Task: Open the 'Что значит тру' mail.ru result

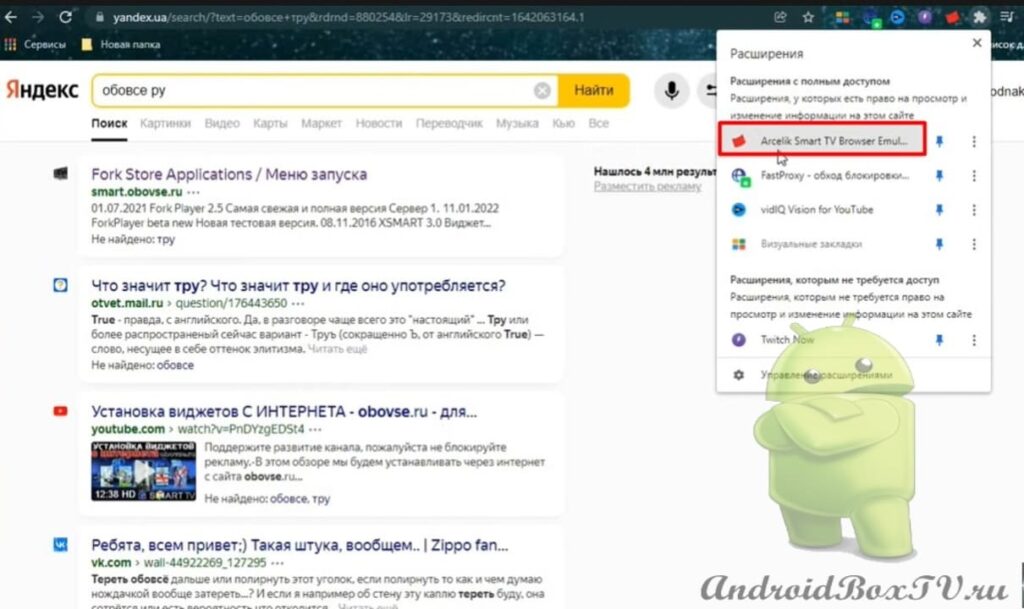Action: coord(298,286)
